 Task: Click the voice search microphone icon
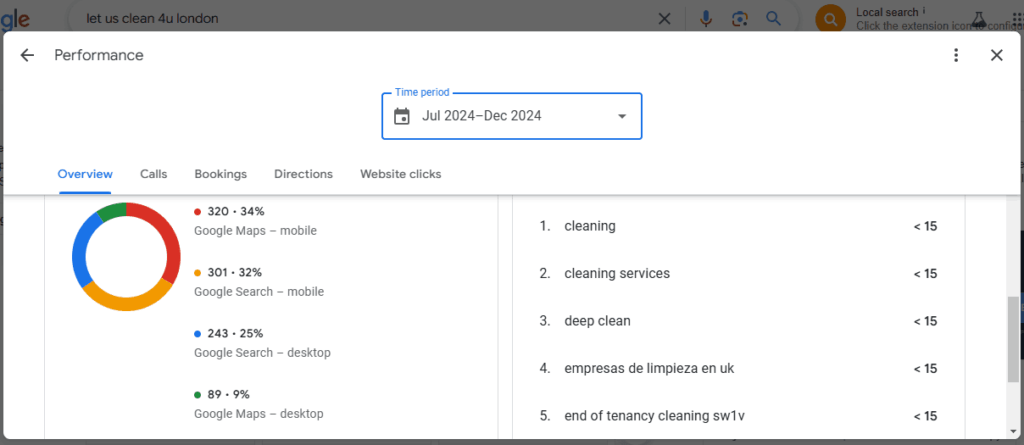click(706, 18)
